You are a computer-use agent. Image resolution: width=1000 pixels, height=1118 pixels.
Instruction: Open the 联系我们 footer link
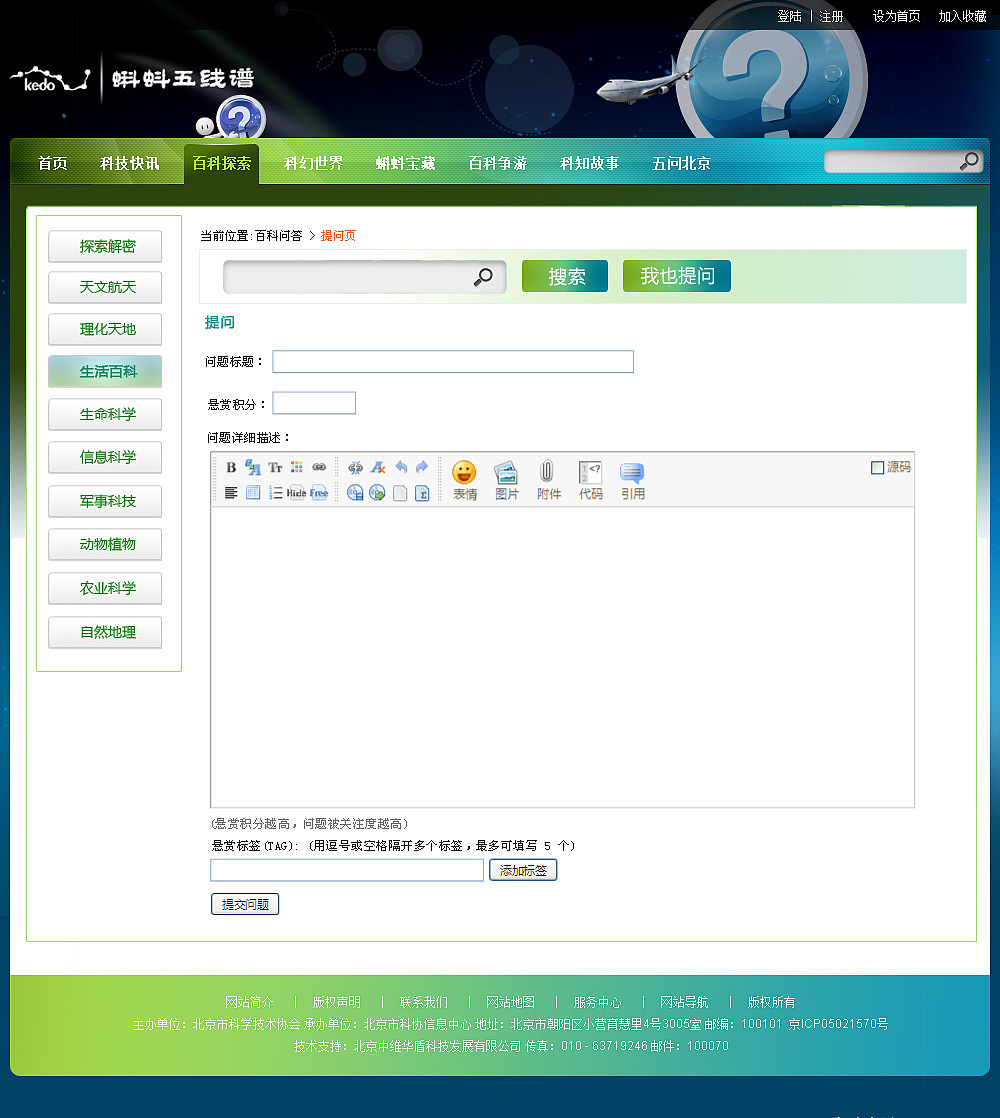click(x=423, y=1002)
